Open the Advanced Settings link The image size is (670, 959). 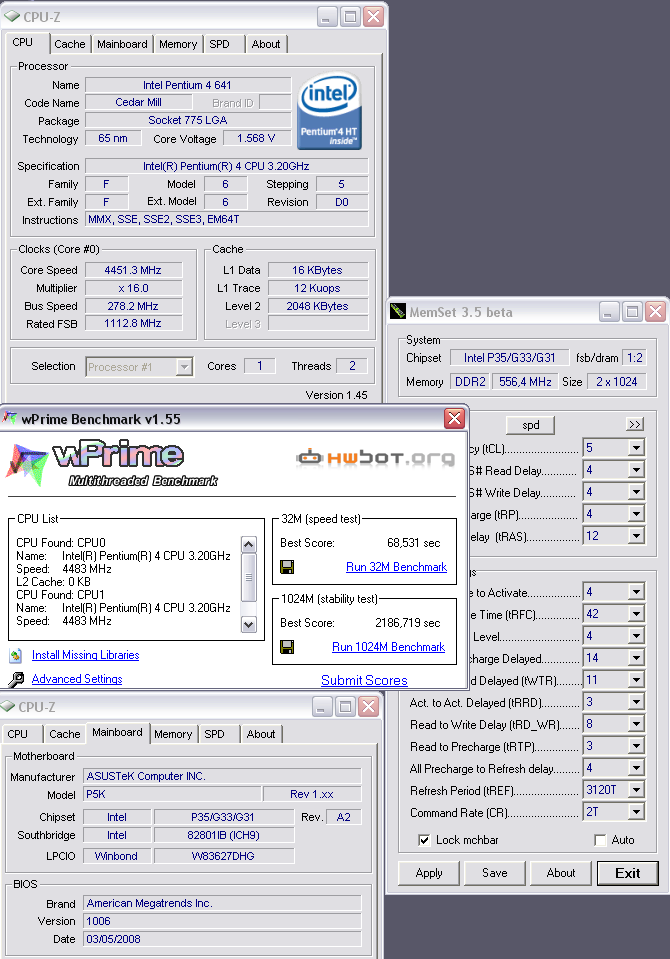77,679
